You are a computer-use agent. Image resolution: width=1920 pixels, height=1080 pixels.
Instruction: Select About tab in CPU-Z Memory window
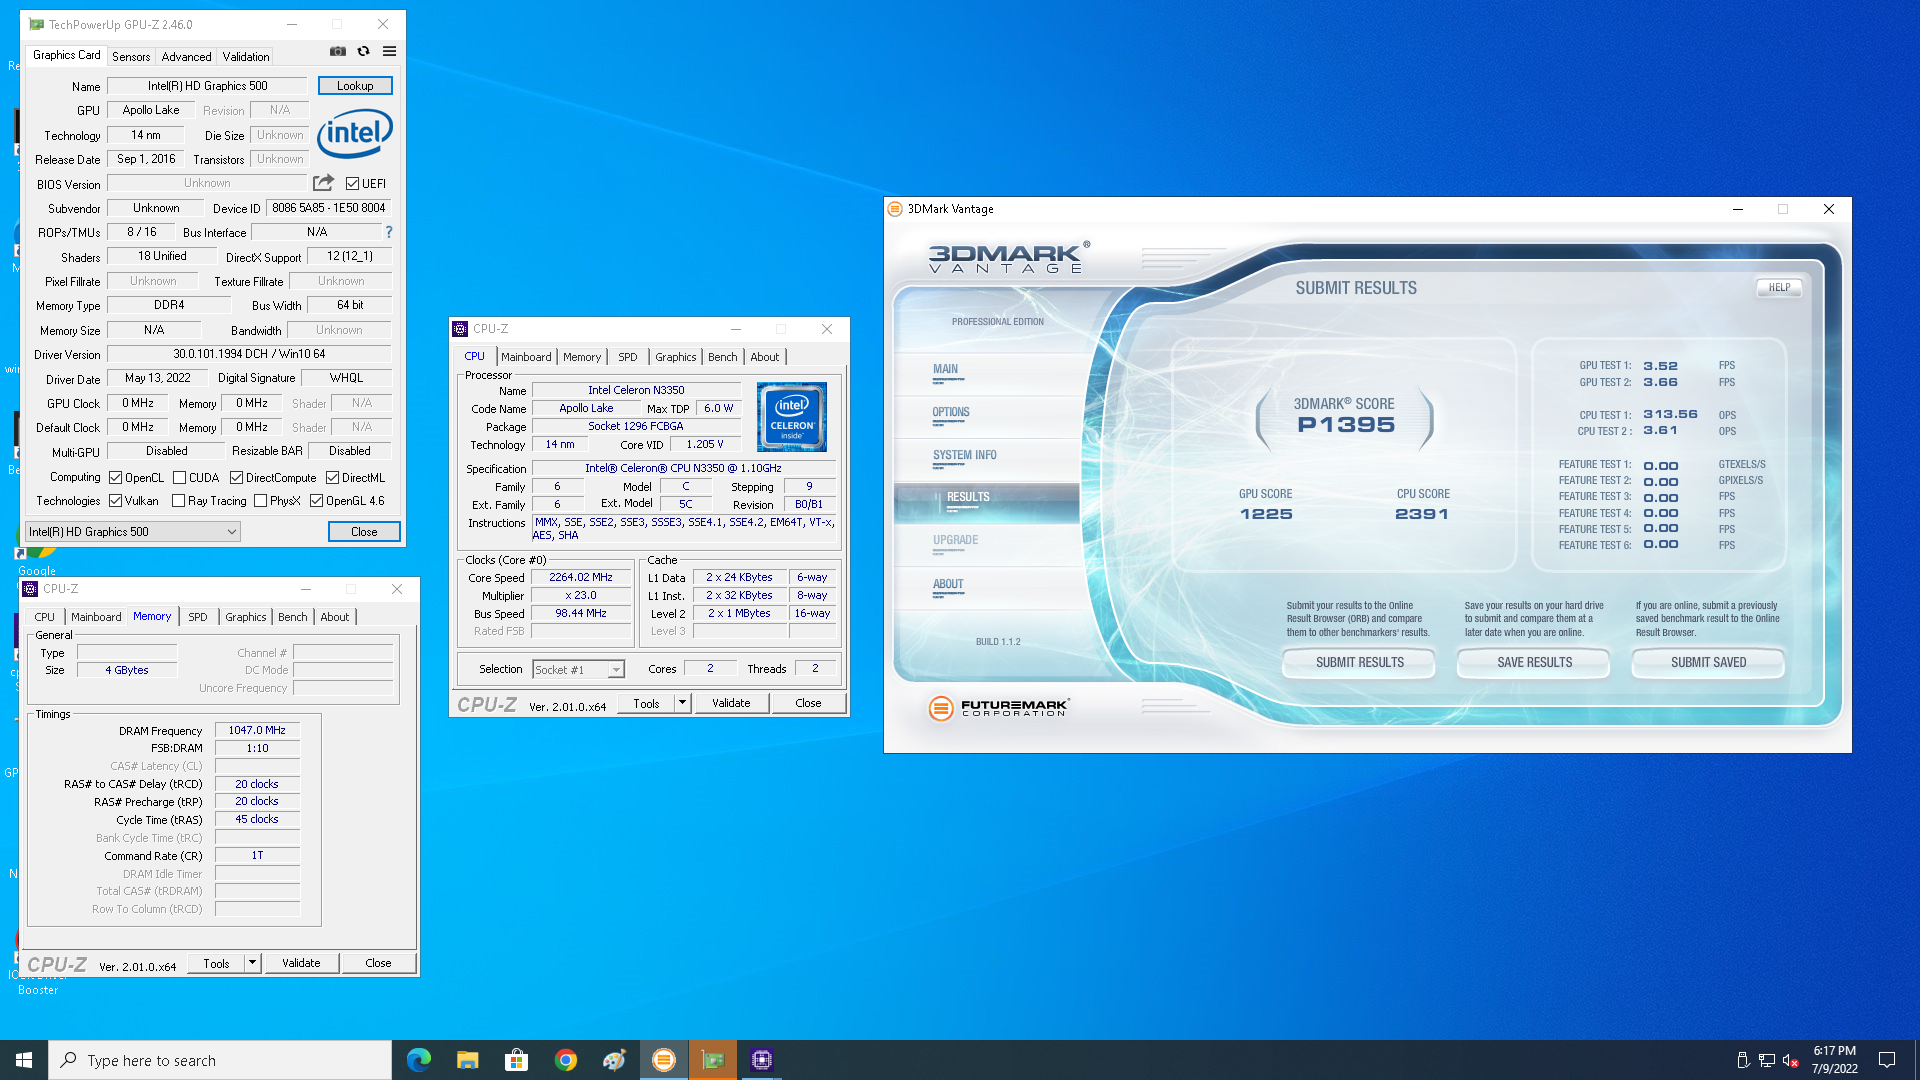[x=335, y=617]
